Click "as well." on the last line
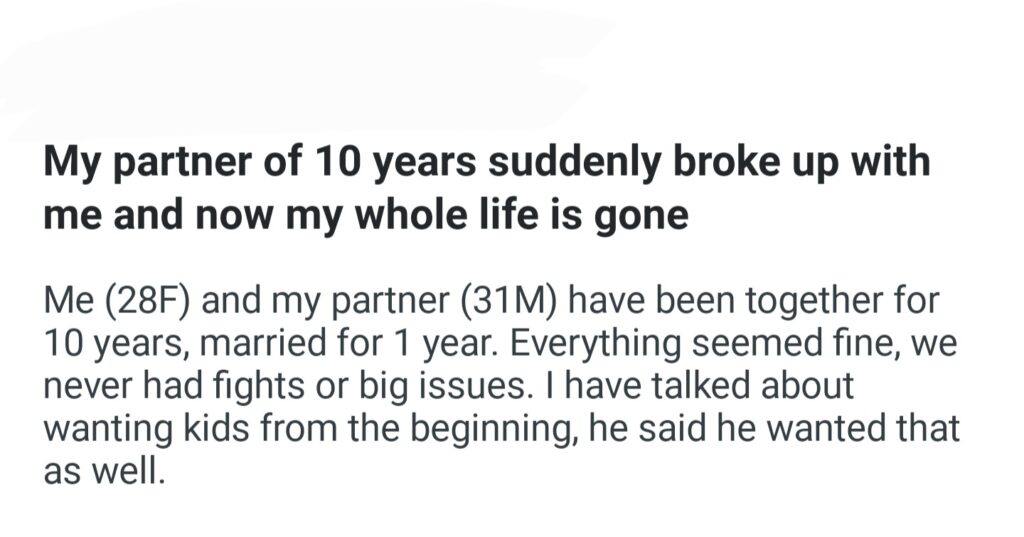This screenshot has height=537, width=1024. tap(103, 471)
